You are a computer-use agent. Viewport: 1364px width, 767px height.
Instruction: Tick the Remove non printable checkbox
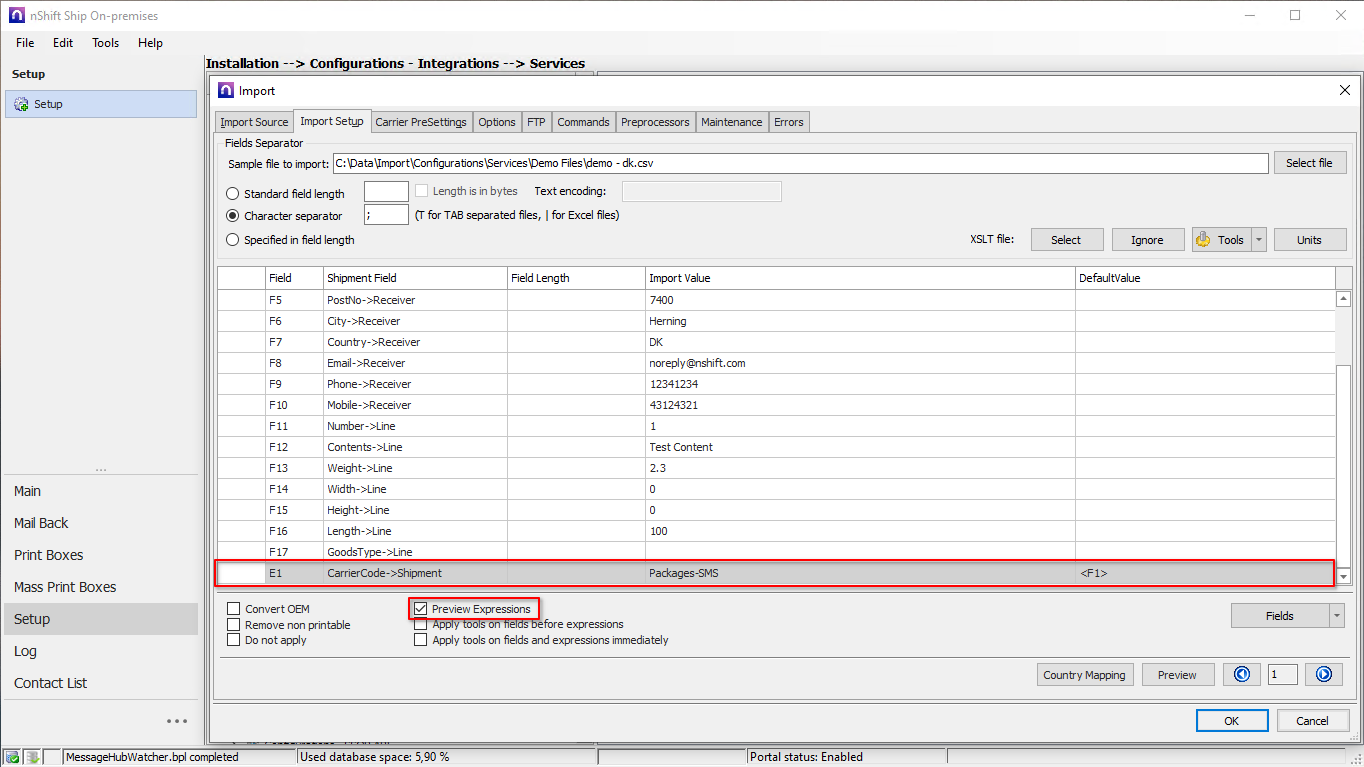tap(234, 625)
